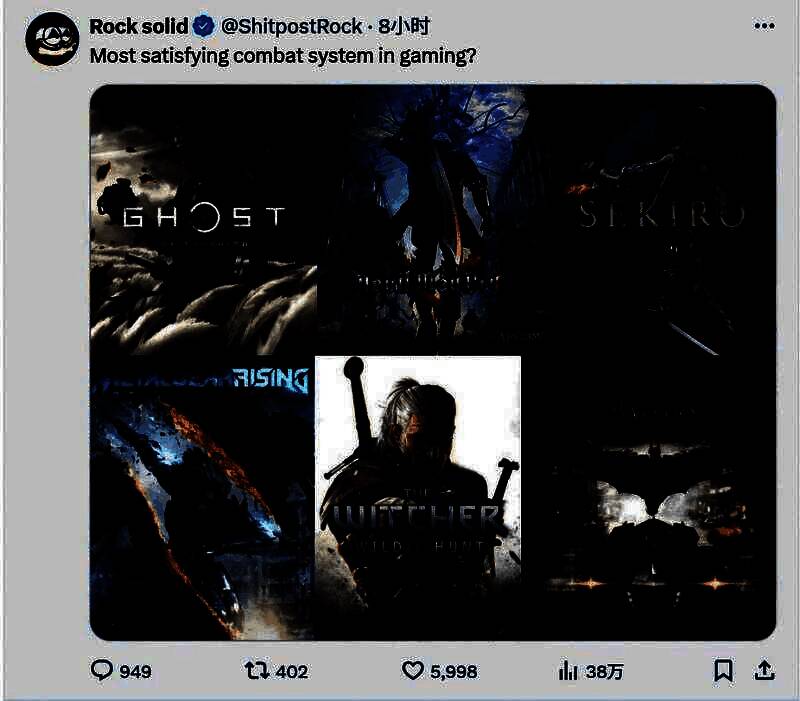Open the three-dot more options menu
Image resolution: width=800 pixels, height=701 pixels.
tap(764, 26)
